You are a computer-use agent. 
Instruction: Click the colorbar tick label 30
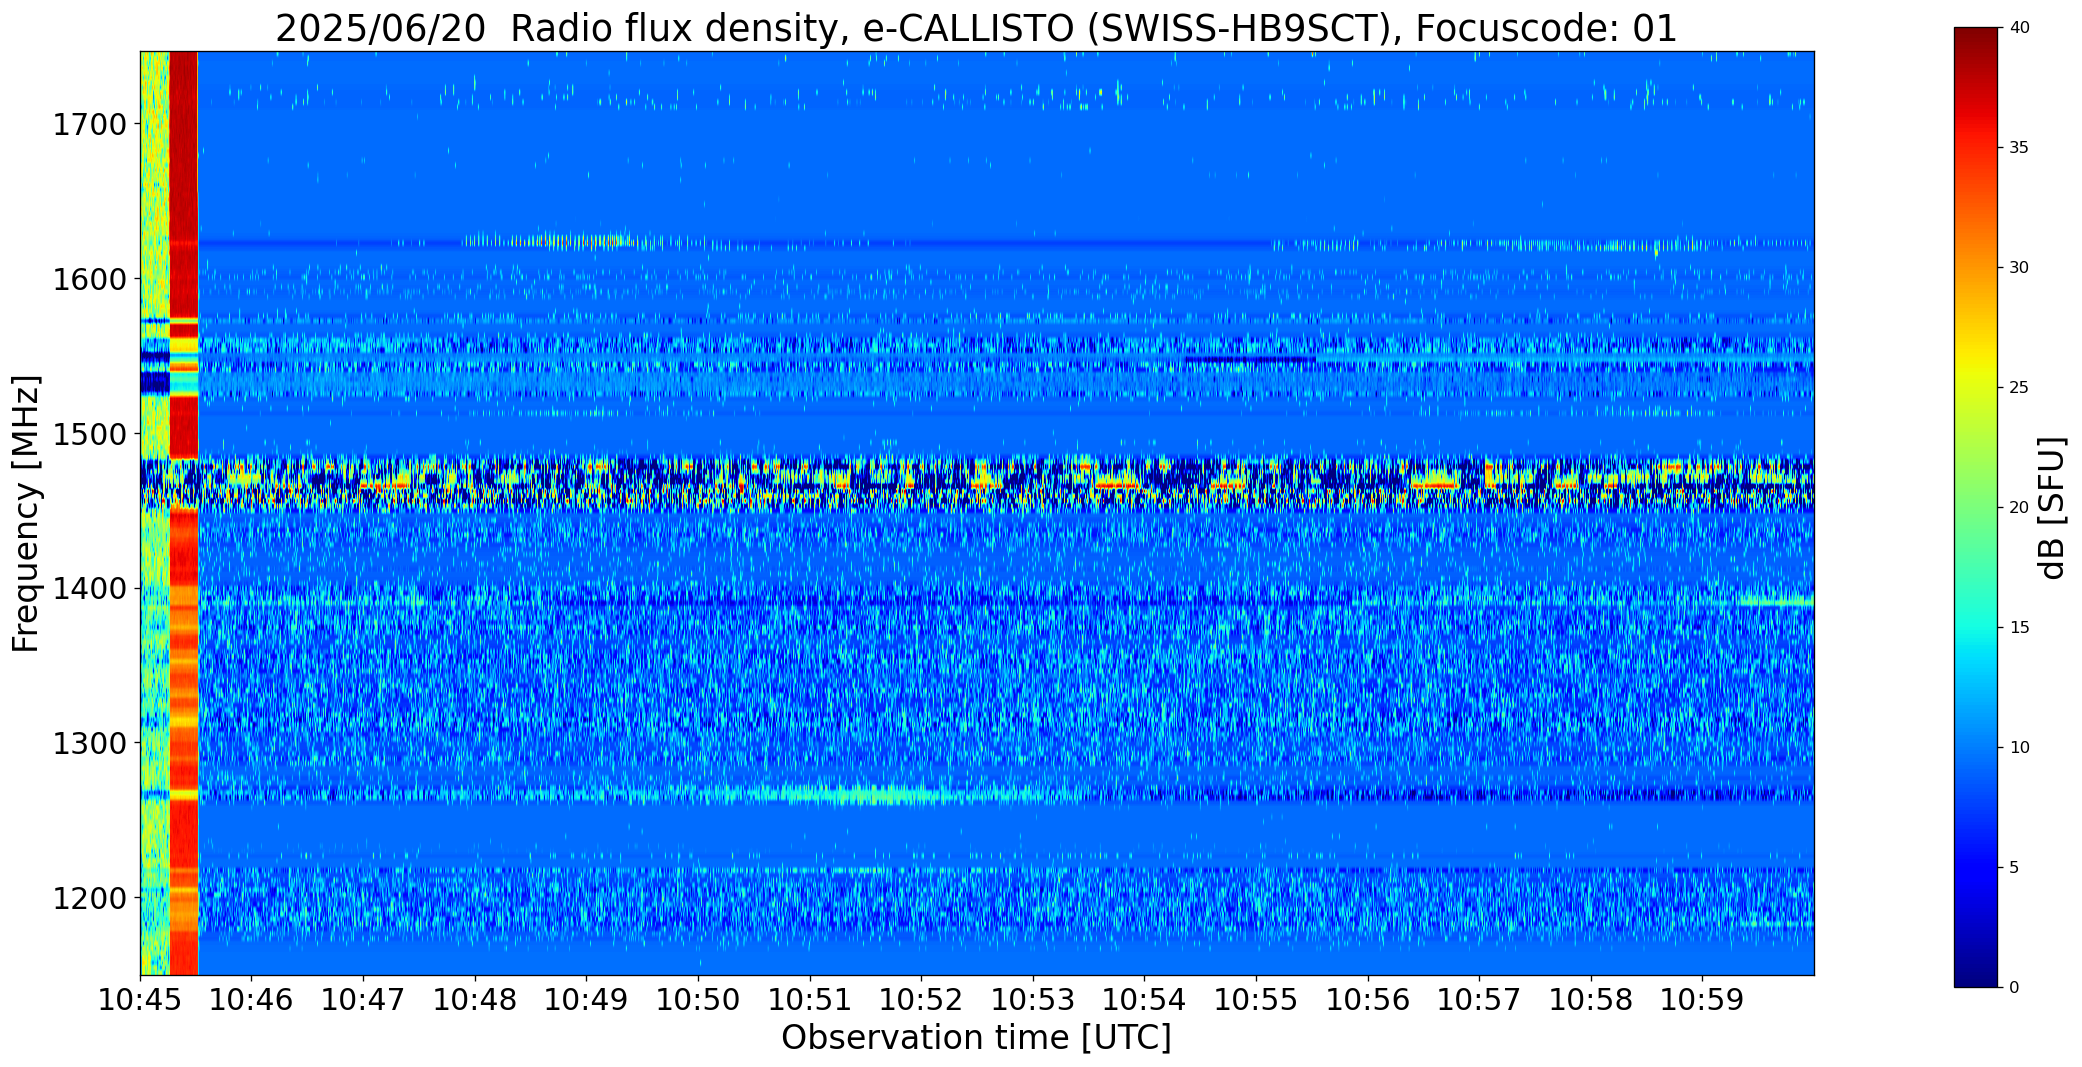(2019, 268)
